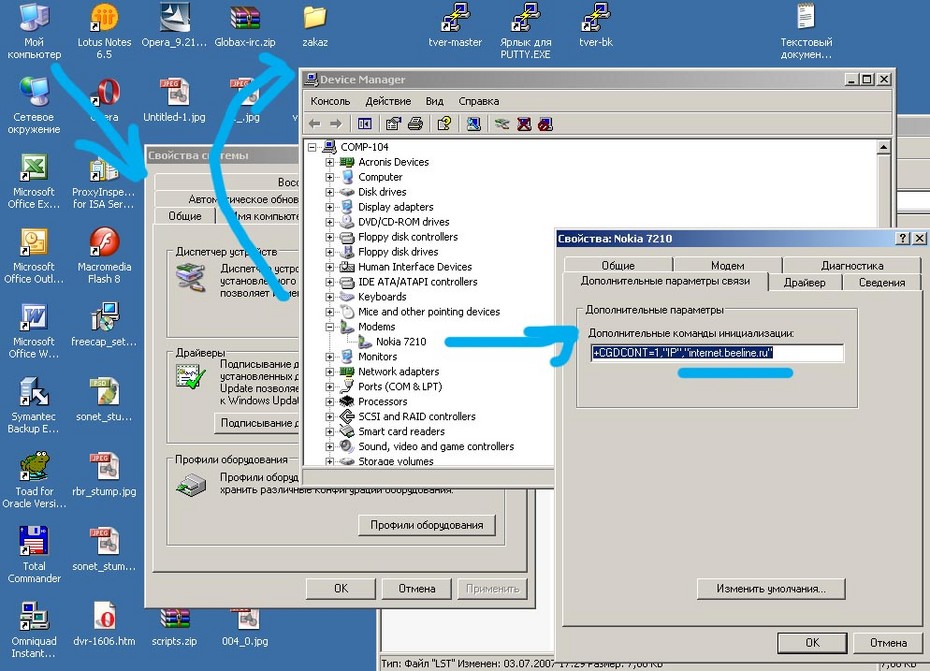The height and width of the screenshot is (671, 930).
Task: Select the Toad for Oracle shortcut
Action: click(34, 479)
